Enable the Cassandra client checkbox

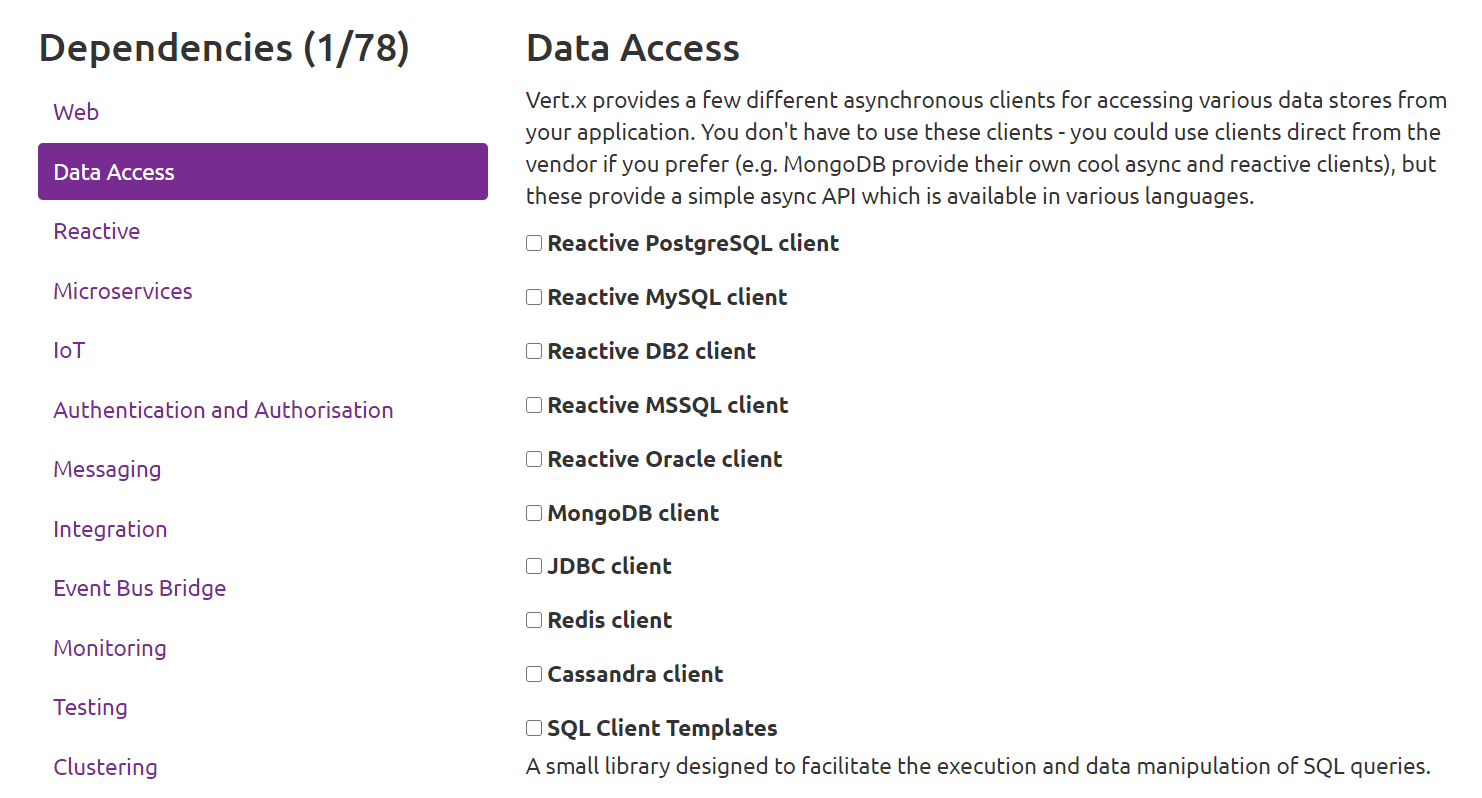pyautogui.click(x=534, y=674)
